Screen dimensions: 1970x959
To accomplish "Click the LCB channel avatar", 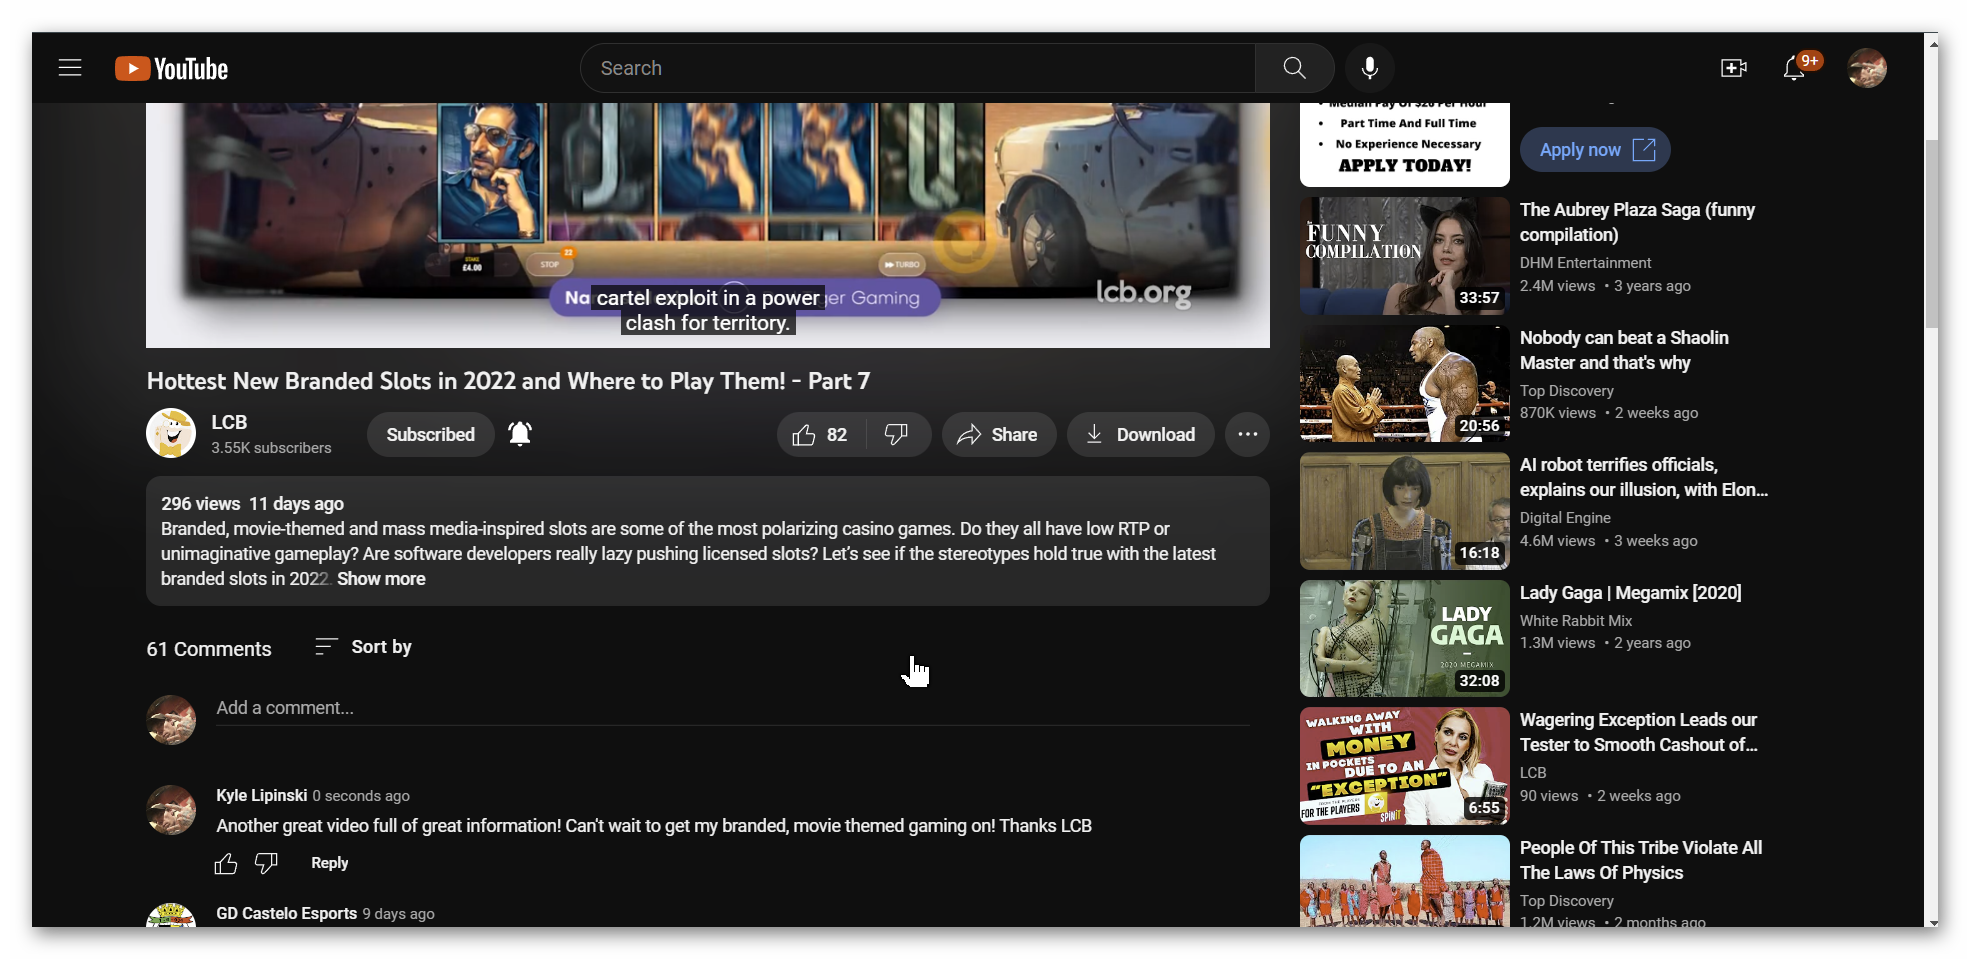I will pos(171,433).
